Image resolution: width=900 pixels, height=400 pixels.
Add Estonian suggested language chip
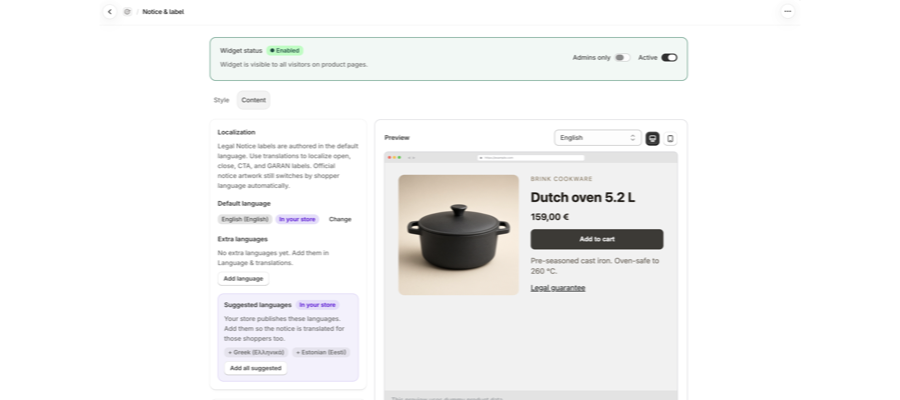(x=321, y=352)
